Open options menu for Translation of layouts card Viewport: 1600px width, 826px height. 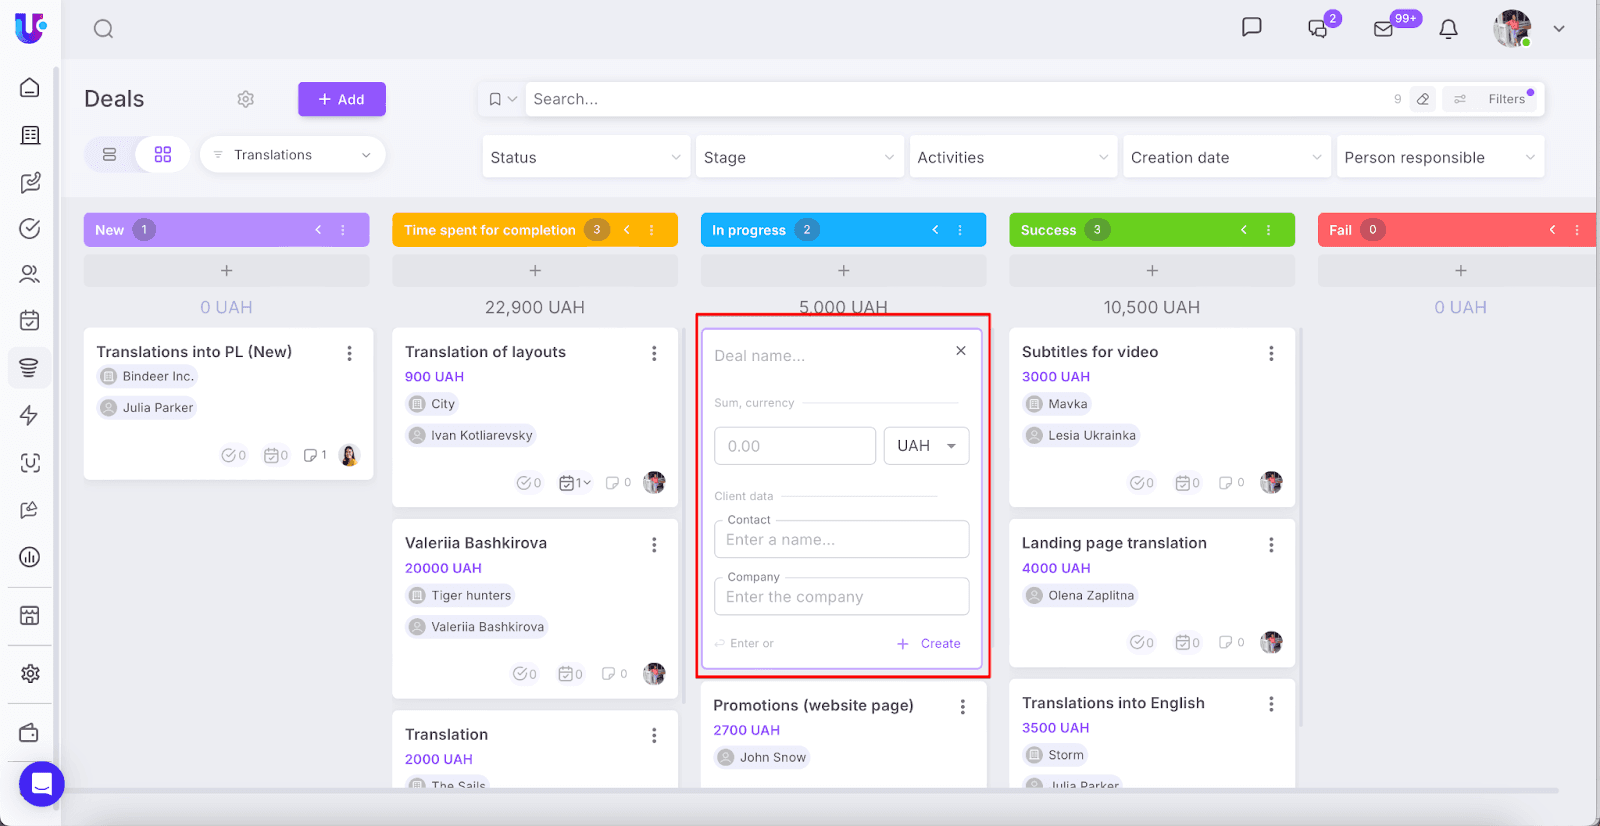tap(654, 353)
